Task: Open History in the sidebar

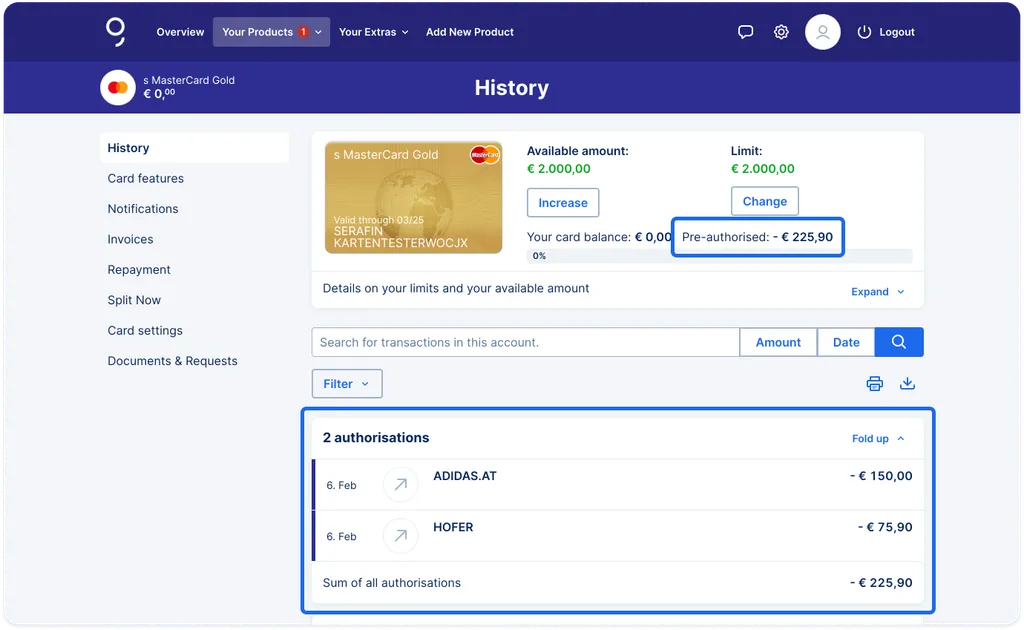Action: click(x=194, y=148)
